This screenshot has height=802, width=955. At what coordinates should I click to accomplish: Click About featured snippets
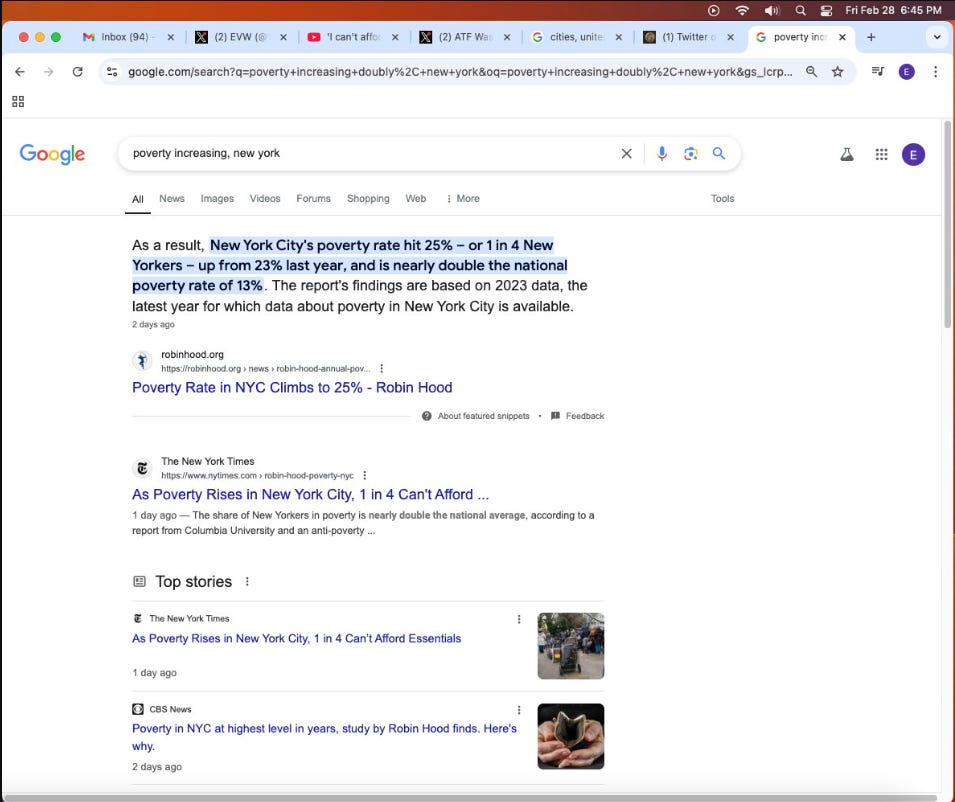(476, 416)
